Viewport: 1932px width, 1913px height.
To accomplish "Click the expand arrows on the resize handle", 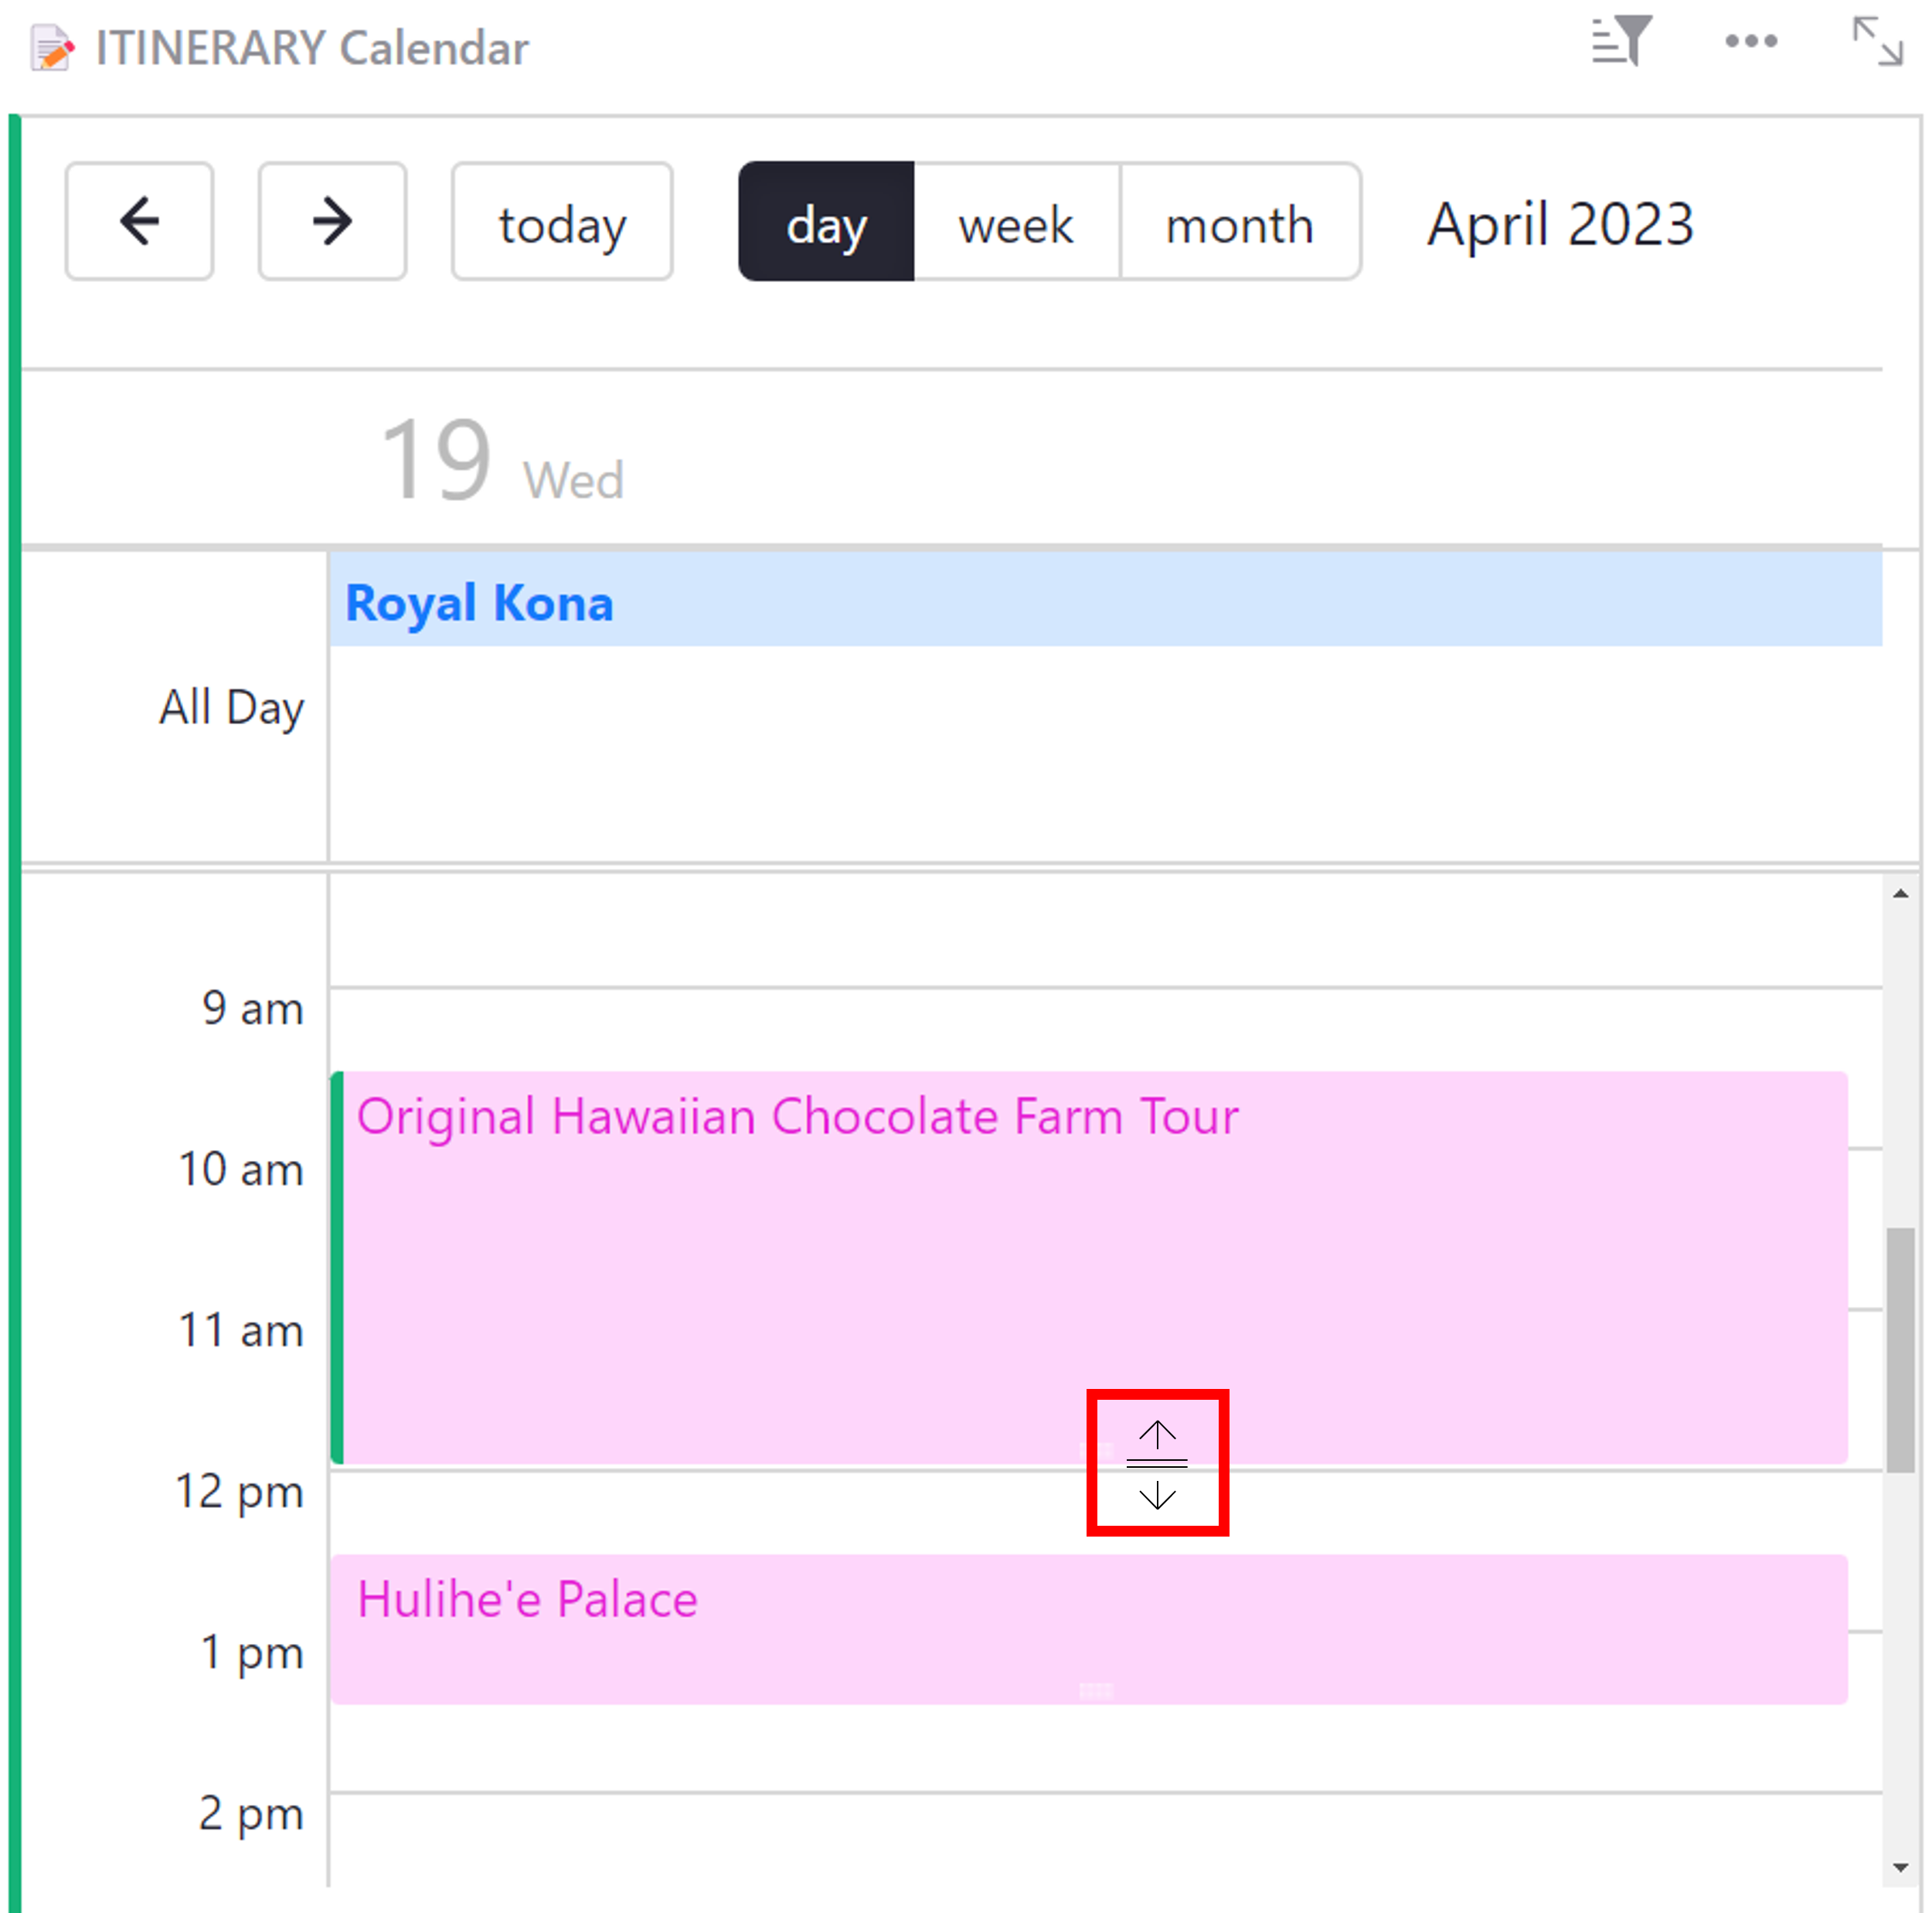I will coord(1156,1465).
